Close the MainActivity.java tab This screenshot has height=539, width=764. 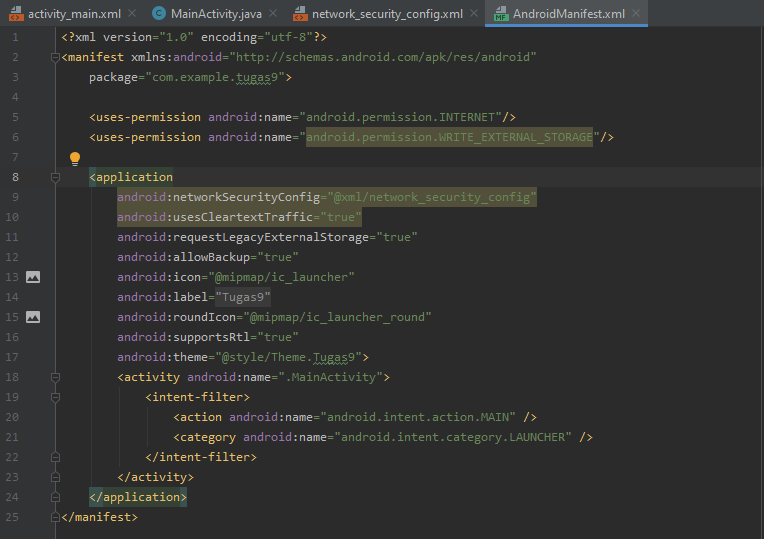(273, 14)
